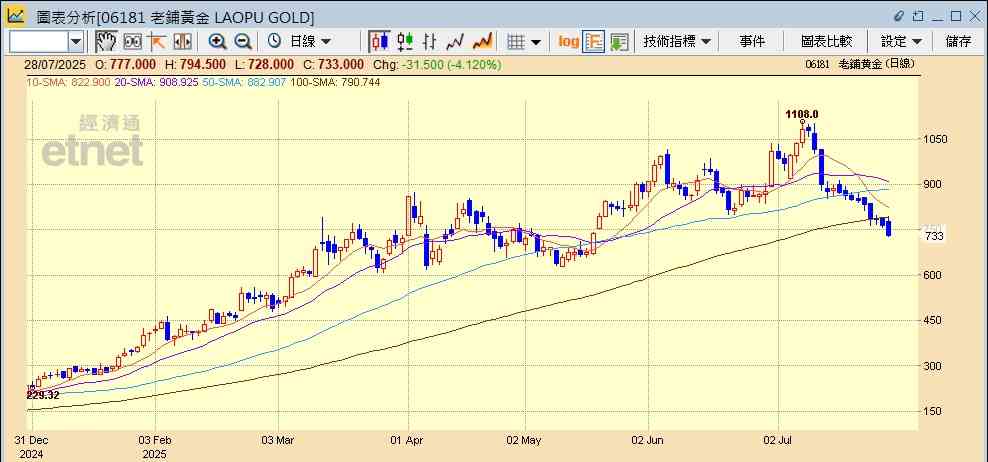
Task: Click the 事件 button
Action: tap(752, 42)
